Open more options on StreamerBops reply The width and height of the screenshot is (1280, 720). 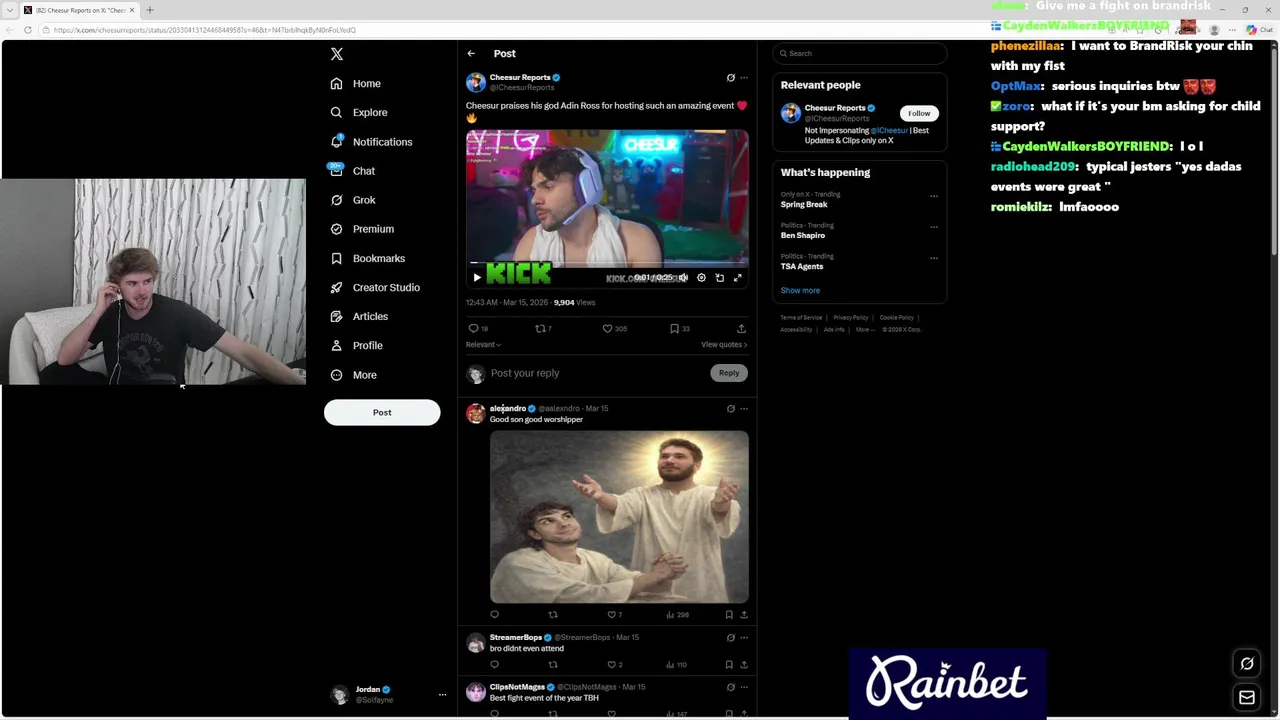[x=743, y=637]
